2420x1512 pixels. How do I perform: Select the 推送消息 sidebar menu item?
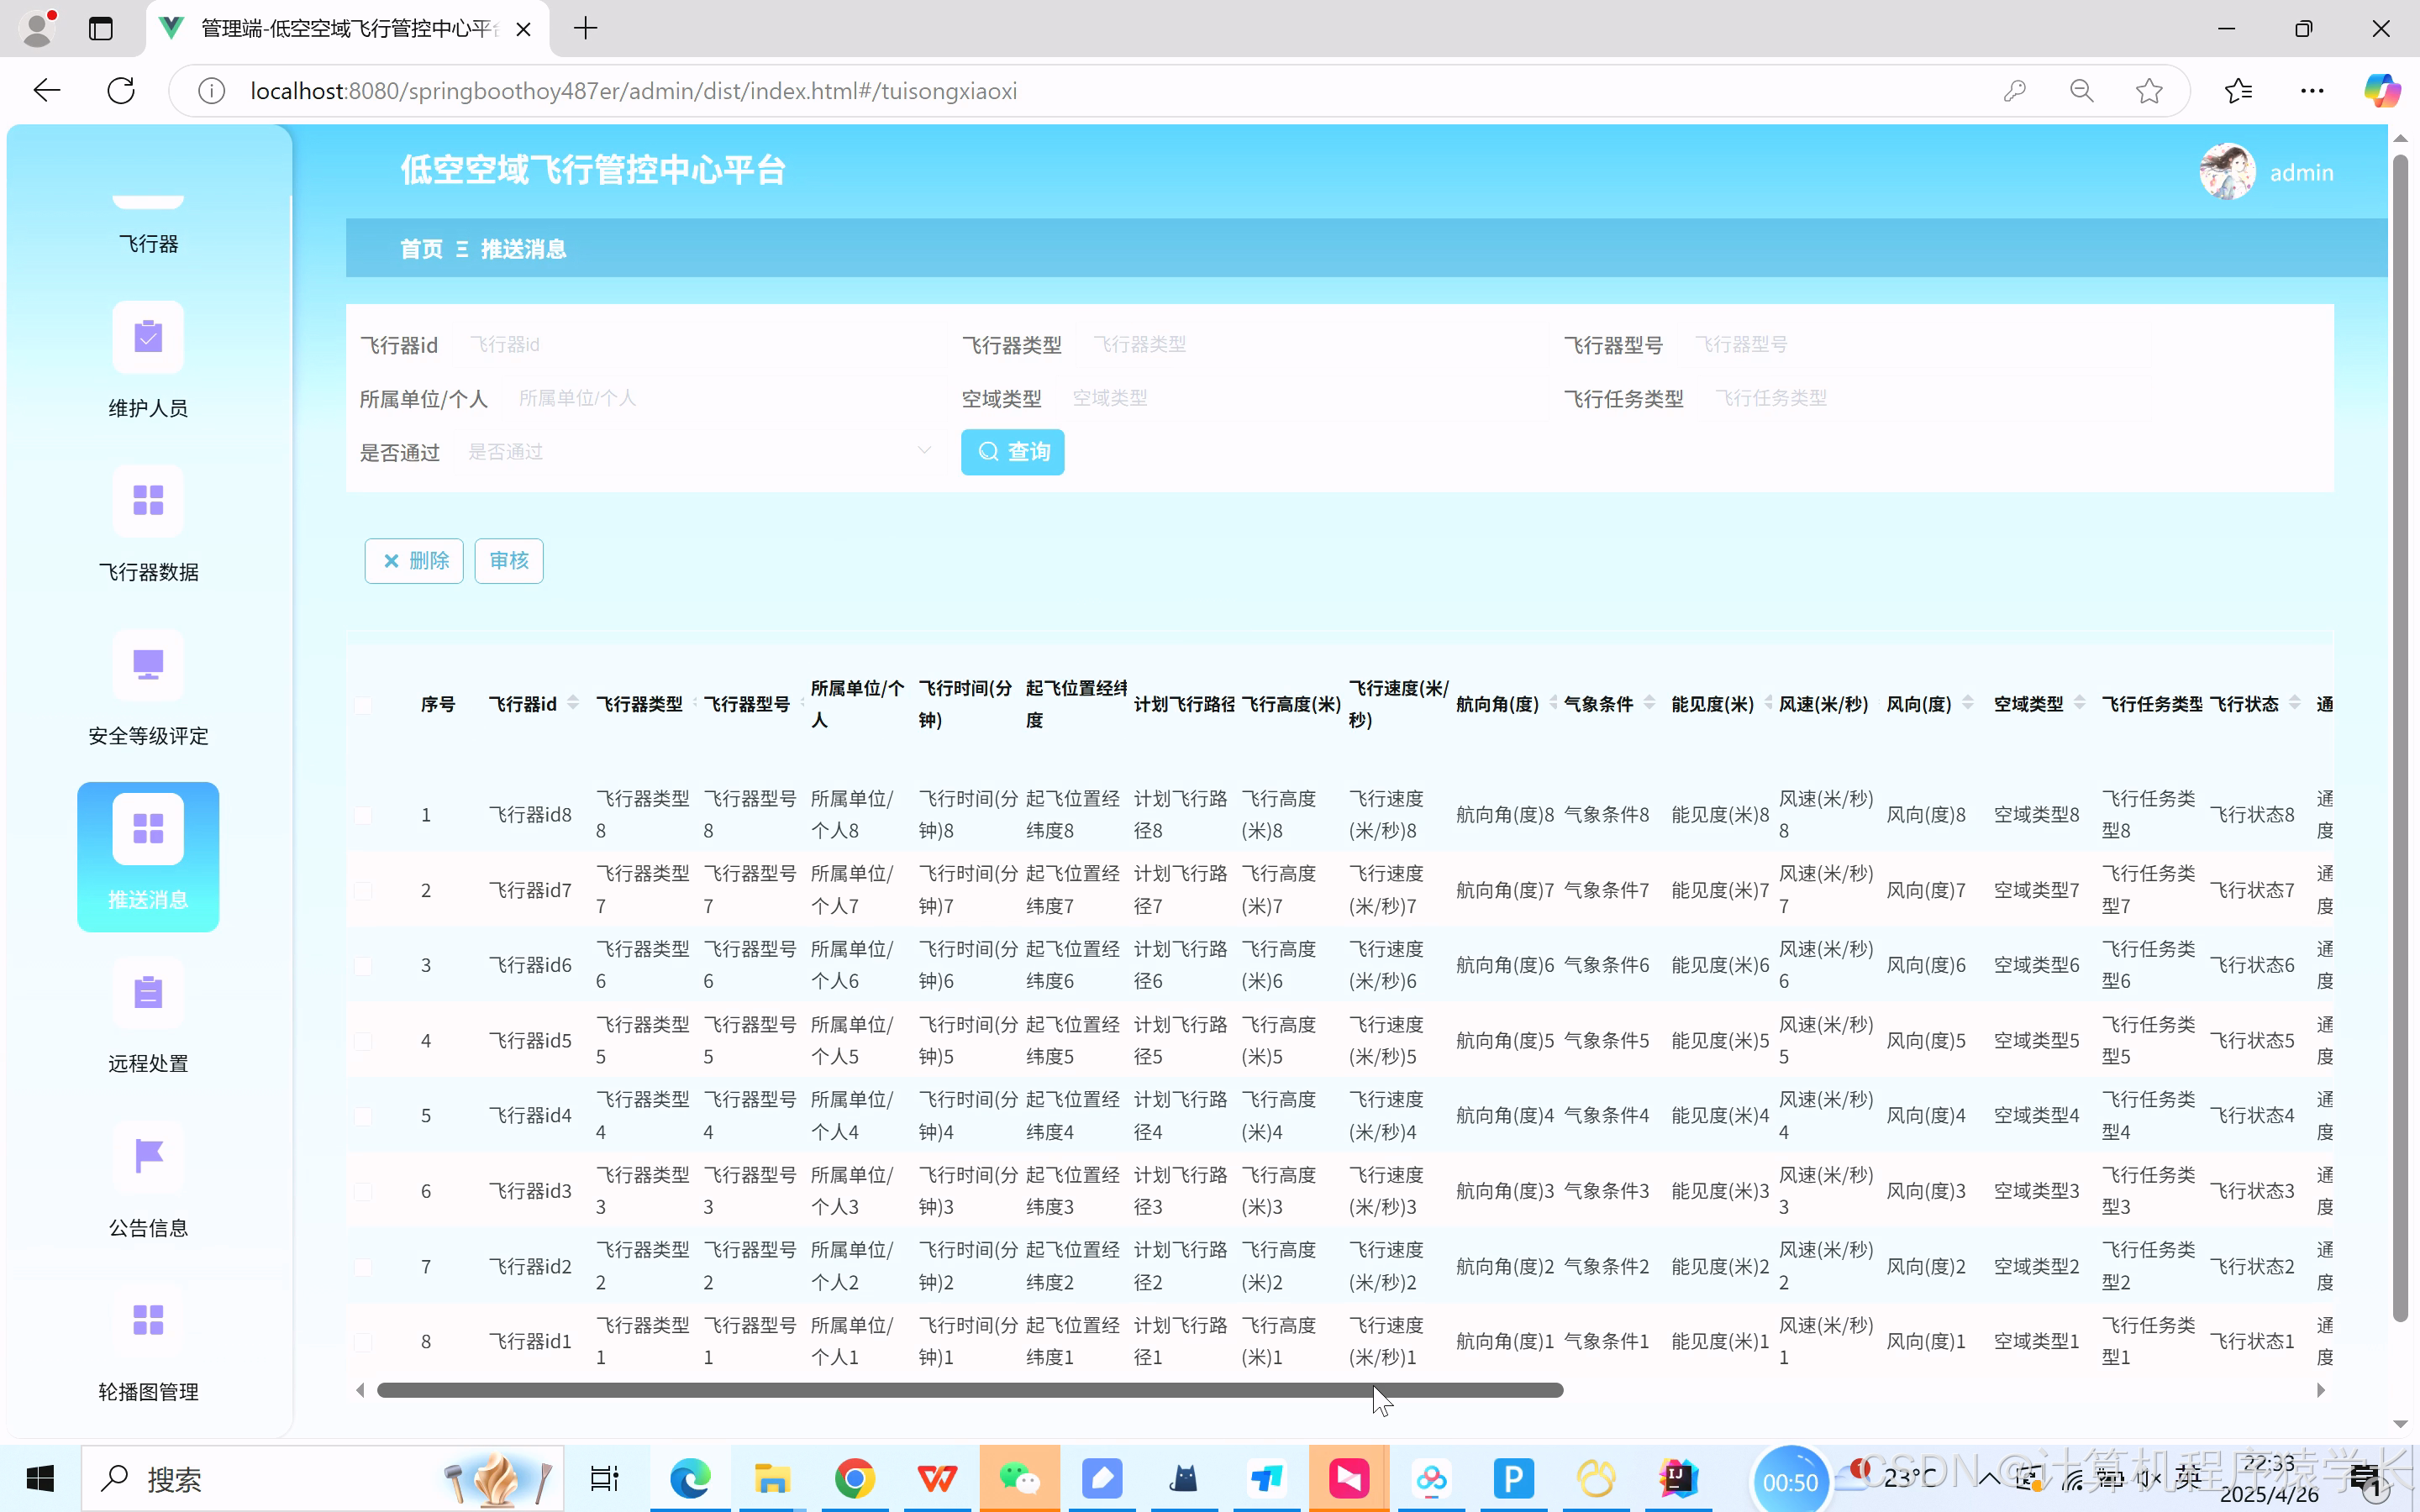point(148,857)
